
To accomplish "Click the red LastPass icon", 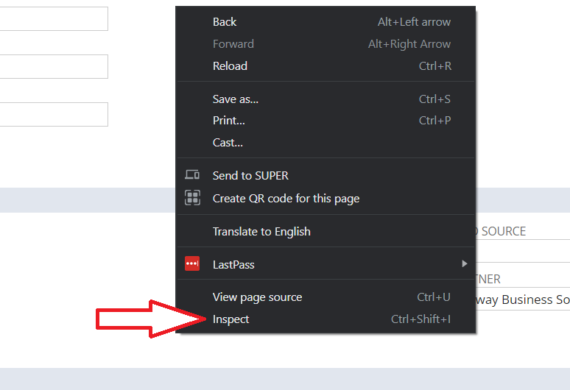I will [192, 264].
